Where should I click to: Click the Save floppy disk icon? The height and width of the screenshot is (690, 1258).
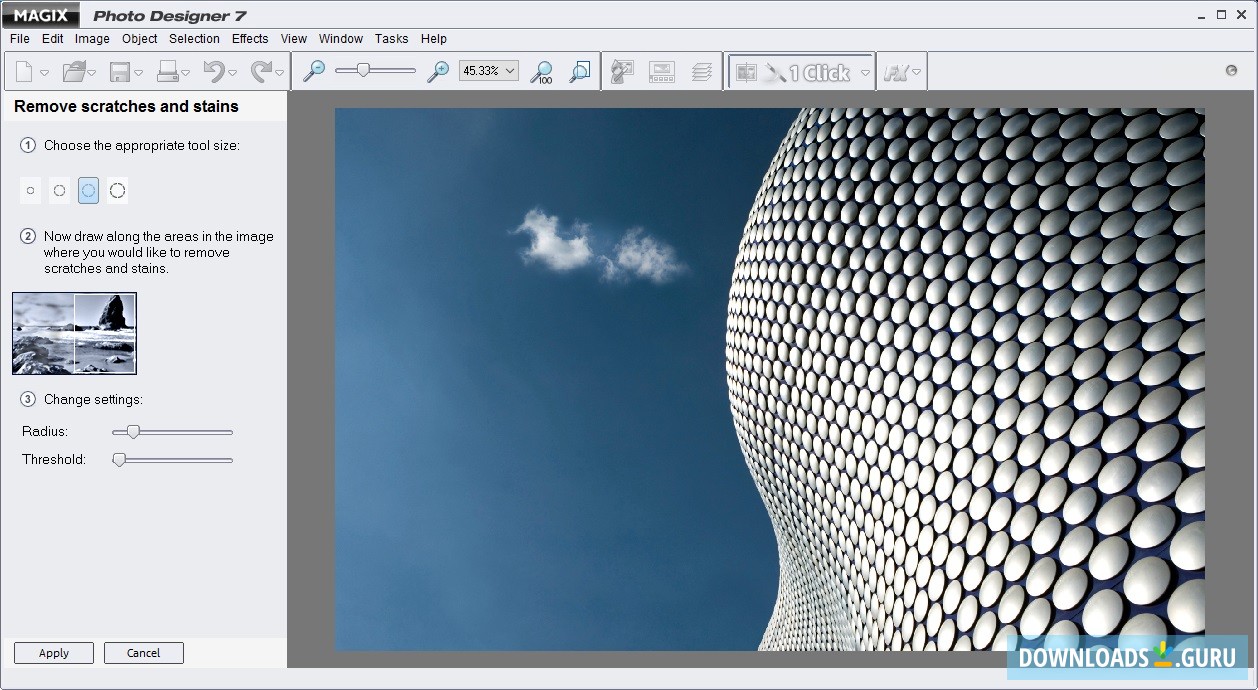[x=120, y=72]
